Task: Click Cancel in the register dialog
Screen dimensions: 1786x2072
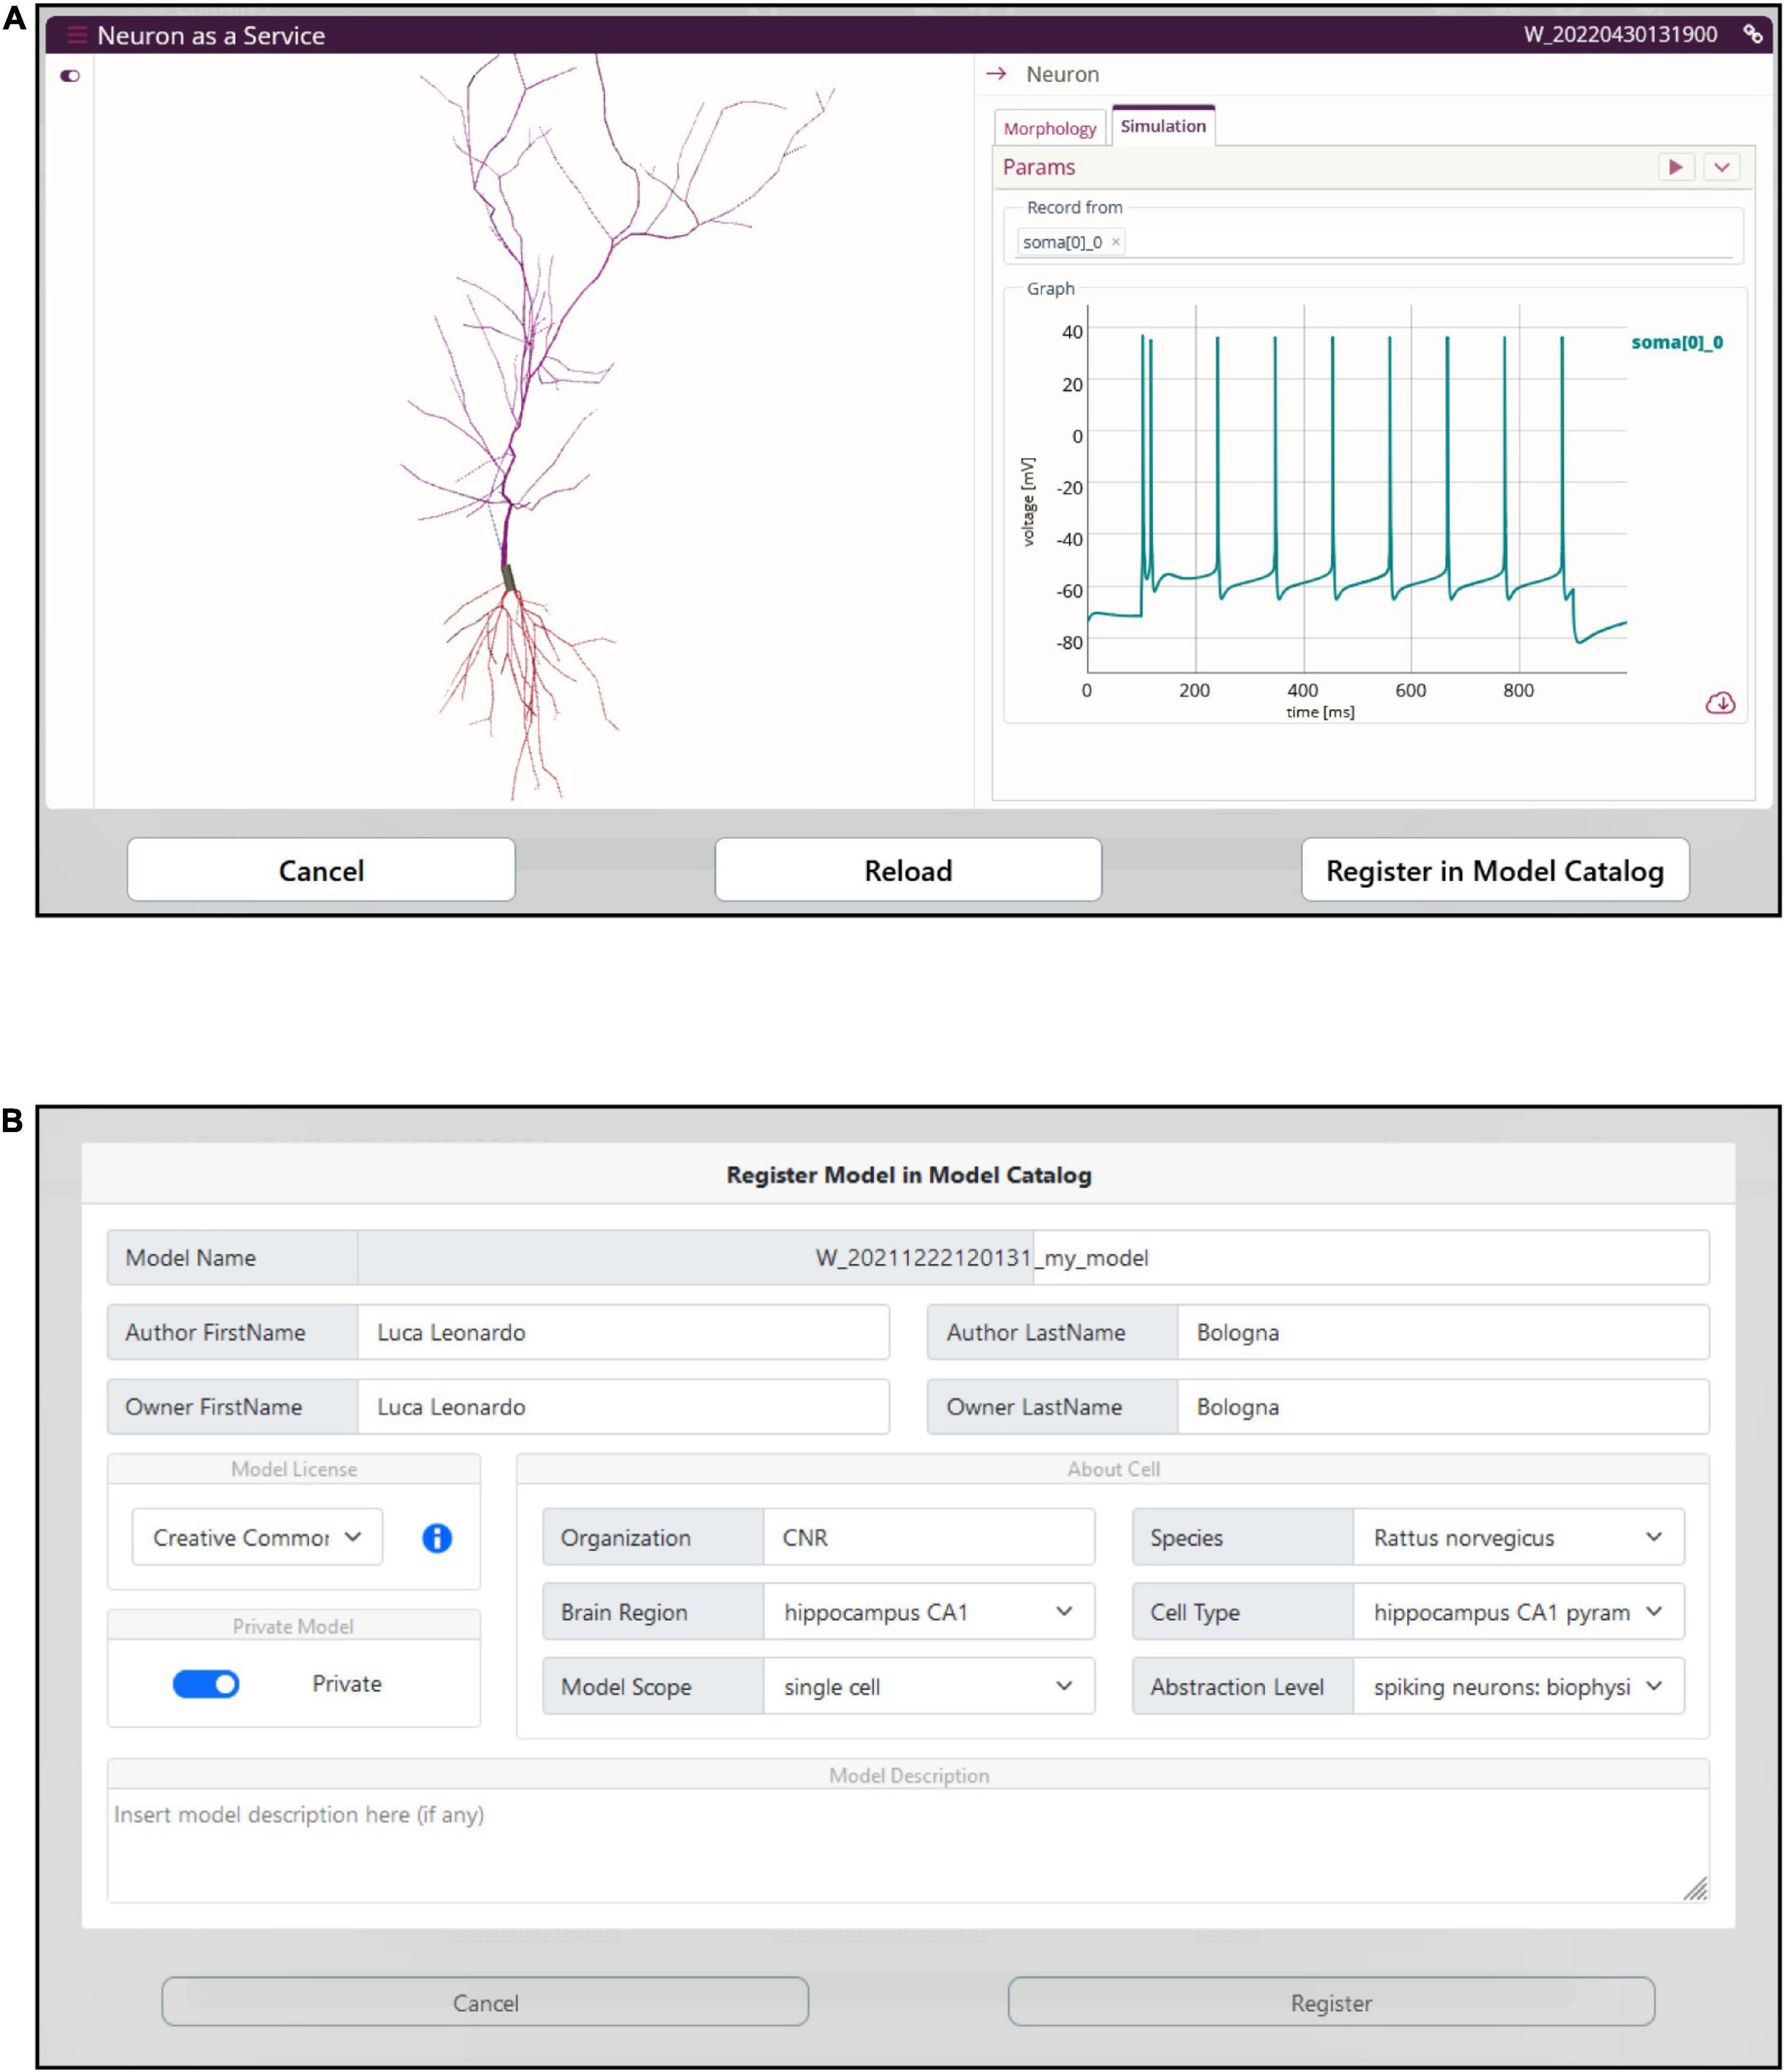Action: point(485,2003)
